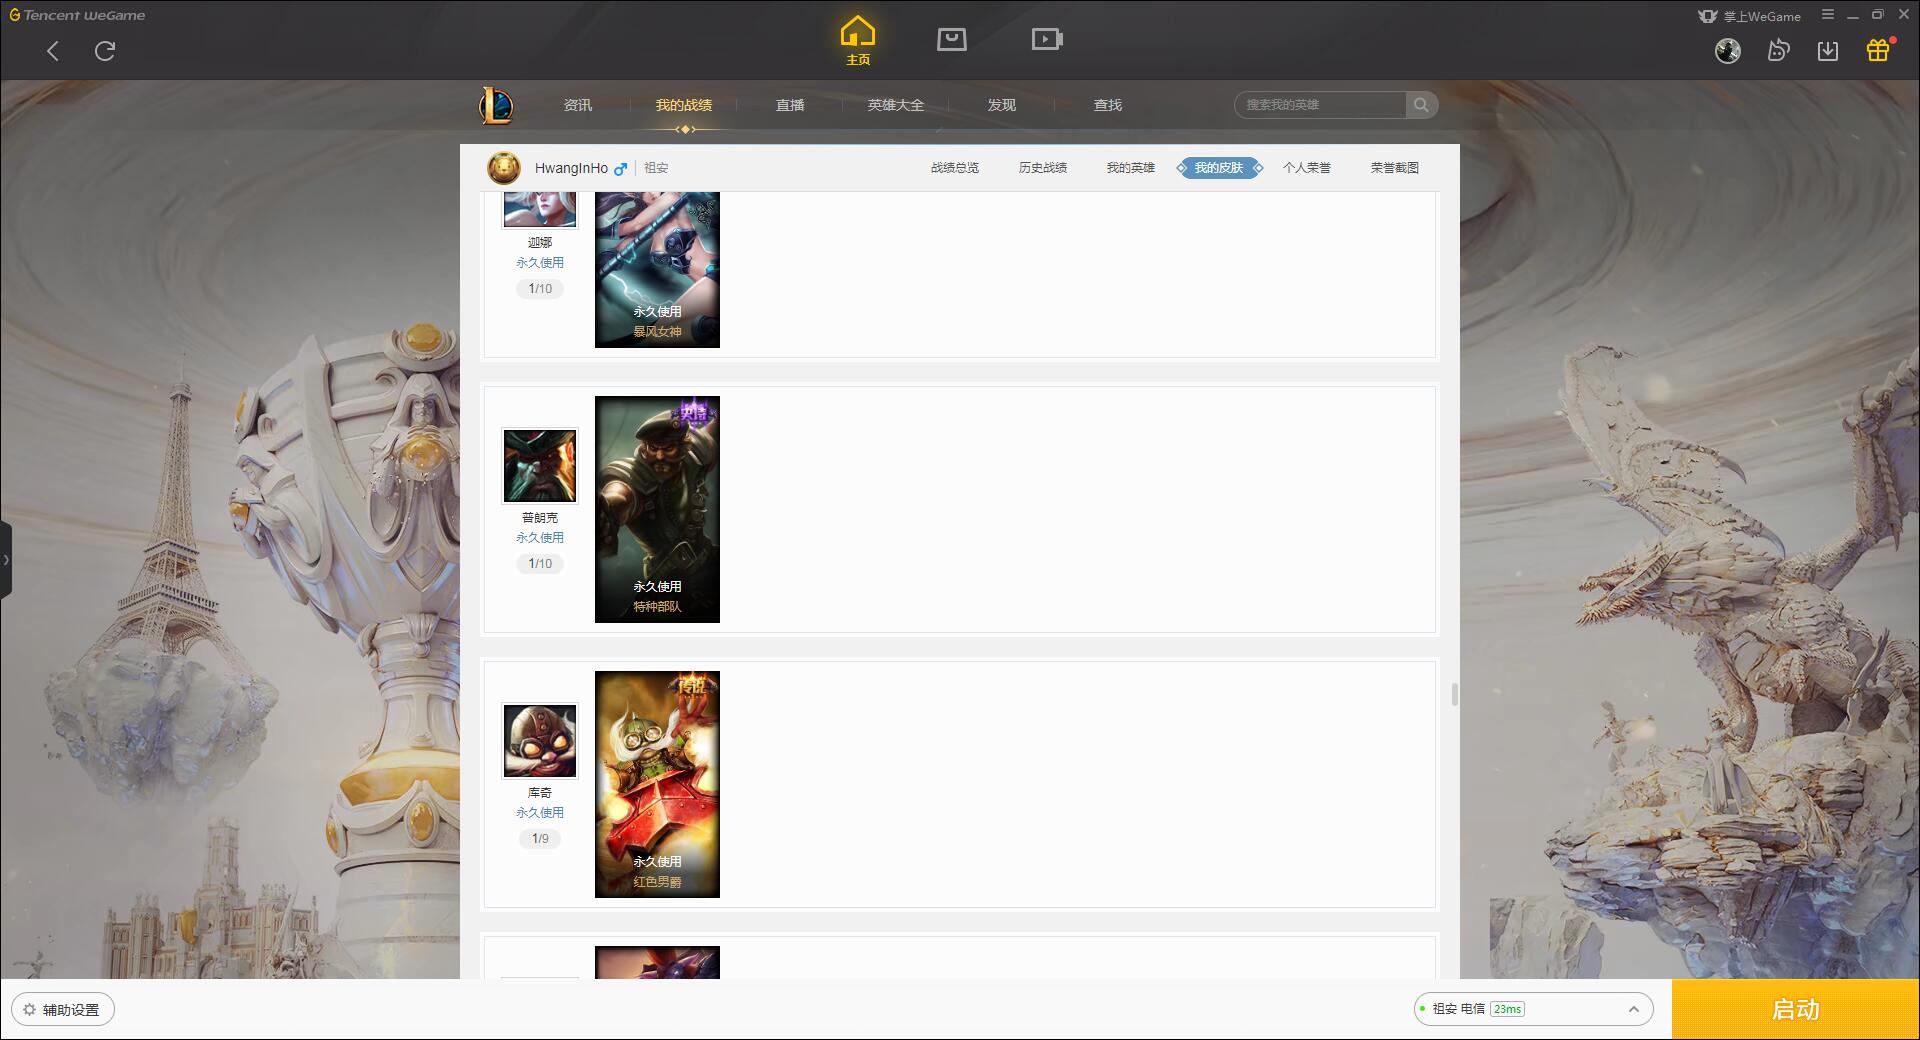Switch to the 查找 tab
Screen dimensions: 1920x1040
[x=1108, y=105]
